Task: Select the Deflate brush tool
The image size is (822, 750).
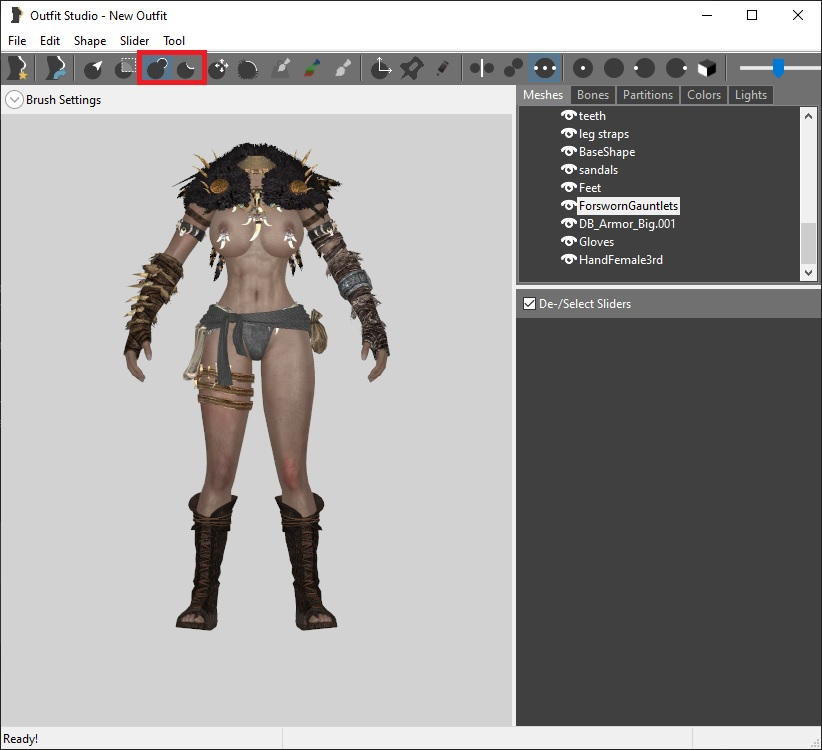Action: tap(187, 69)
